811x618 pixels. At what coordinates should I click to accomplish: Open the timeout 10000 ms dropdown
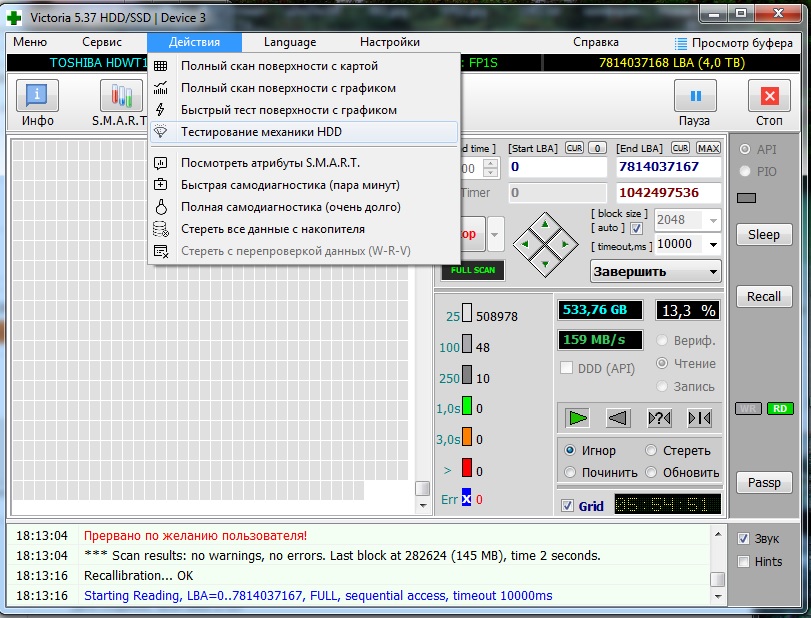pos(713,244)
